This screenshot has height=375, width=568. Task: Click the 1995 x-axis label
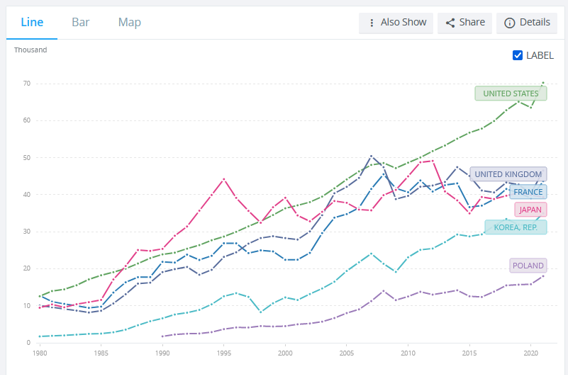coord(224,353)
